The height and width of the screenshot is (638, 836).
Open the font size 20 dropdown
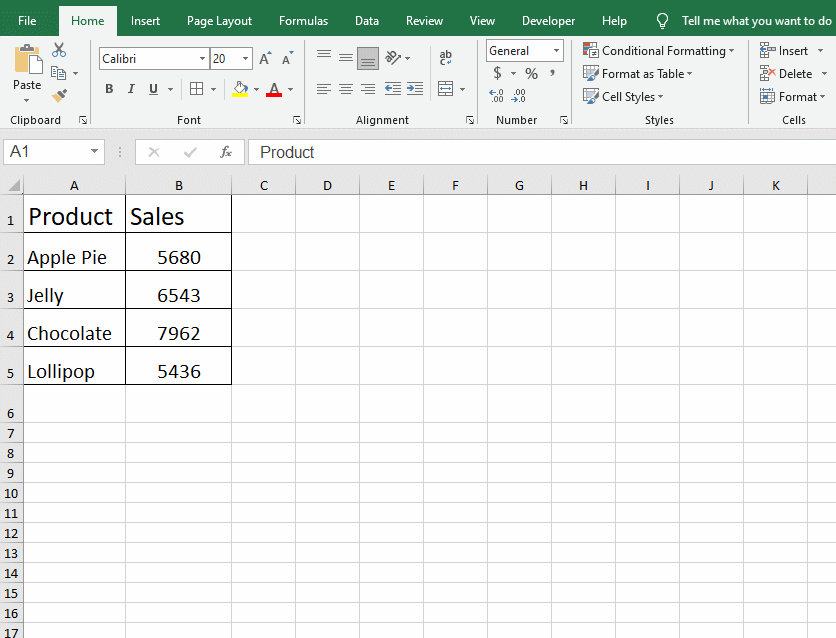click(x=245, y=59)
